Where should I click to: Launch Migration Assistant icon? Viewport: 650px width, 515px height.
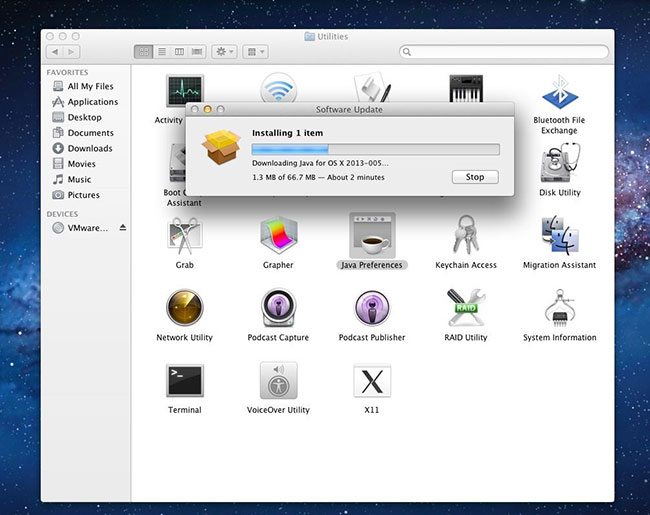[560, 235]
